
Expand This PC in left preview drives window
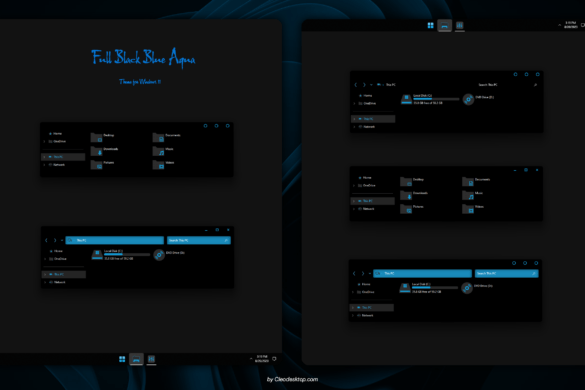tap(45, 274)
